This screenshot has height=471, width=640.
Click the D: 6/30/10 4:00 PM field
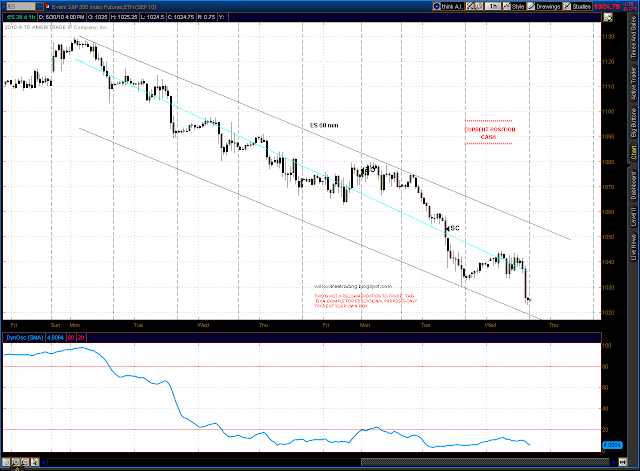61,17
